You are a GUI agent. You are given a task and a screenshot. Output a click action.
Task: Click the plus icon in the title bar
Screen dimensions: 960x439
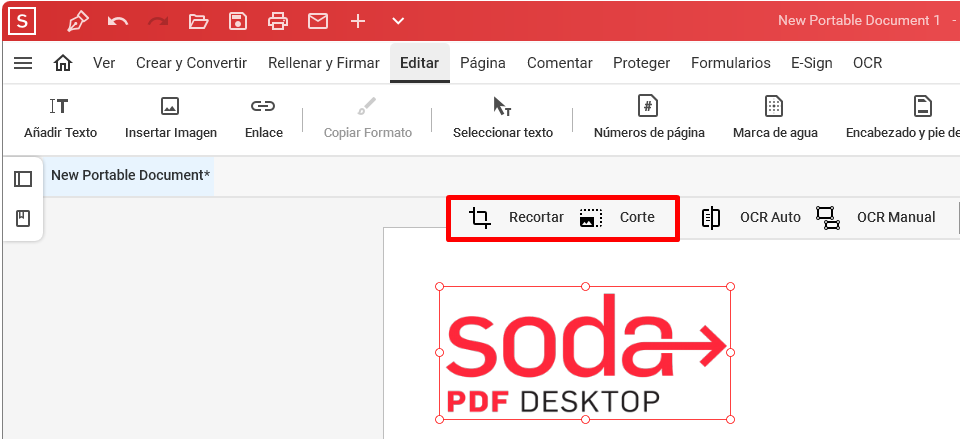pos(358,21)
